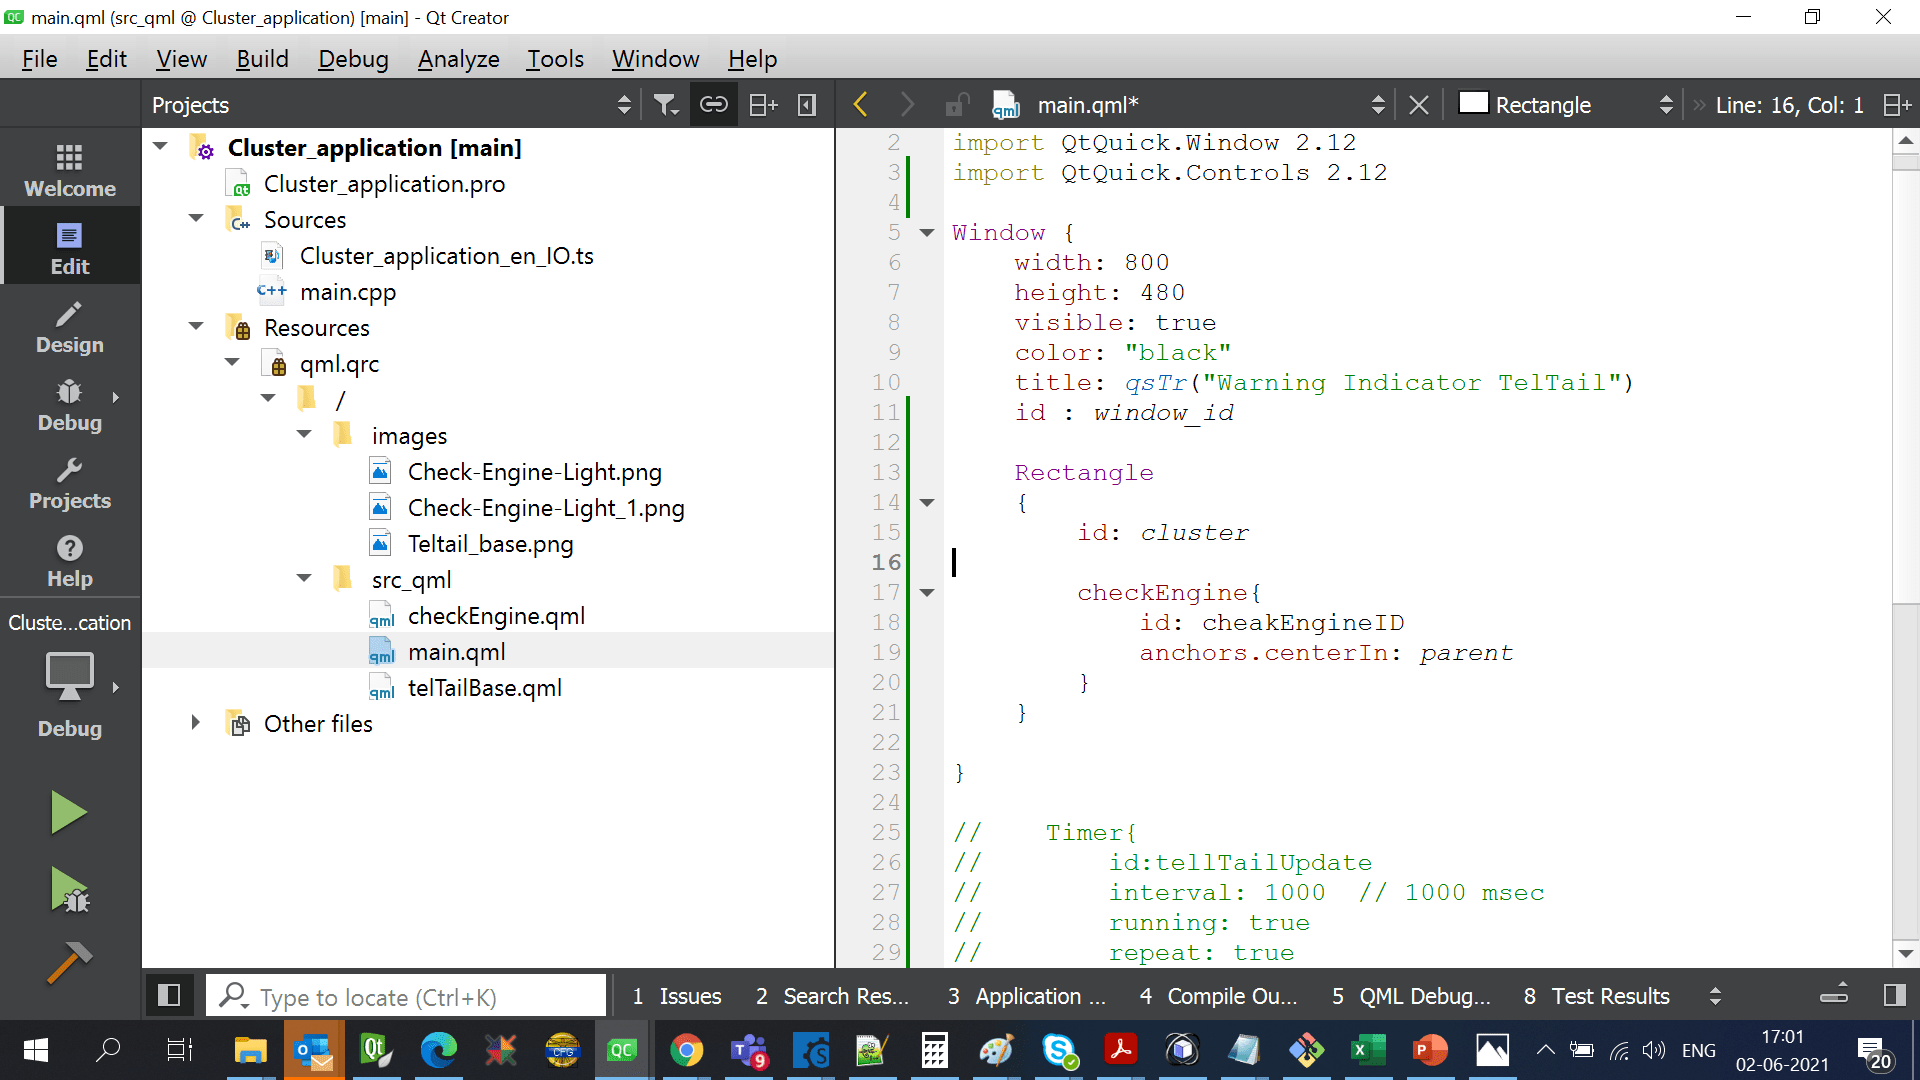
Task: Toggle the left sidebar visibility near the locator
Action: [169, 995]
